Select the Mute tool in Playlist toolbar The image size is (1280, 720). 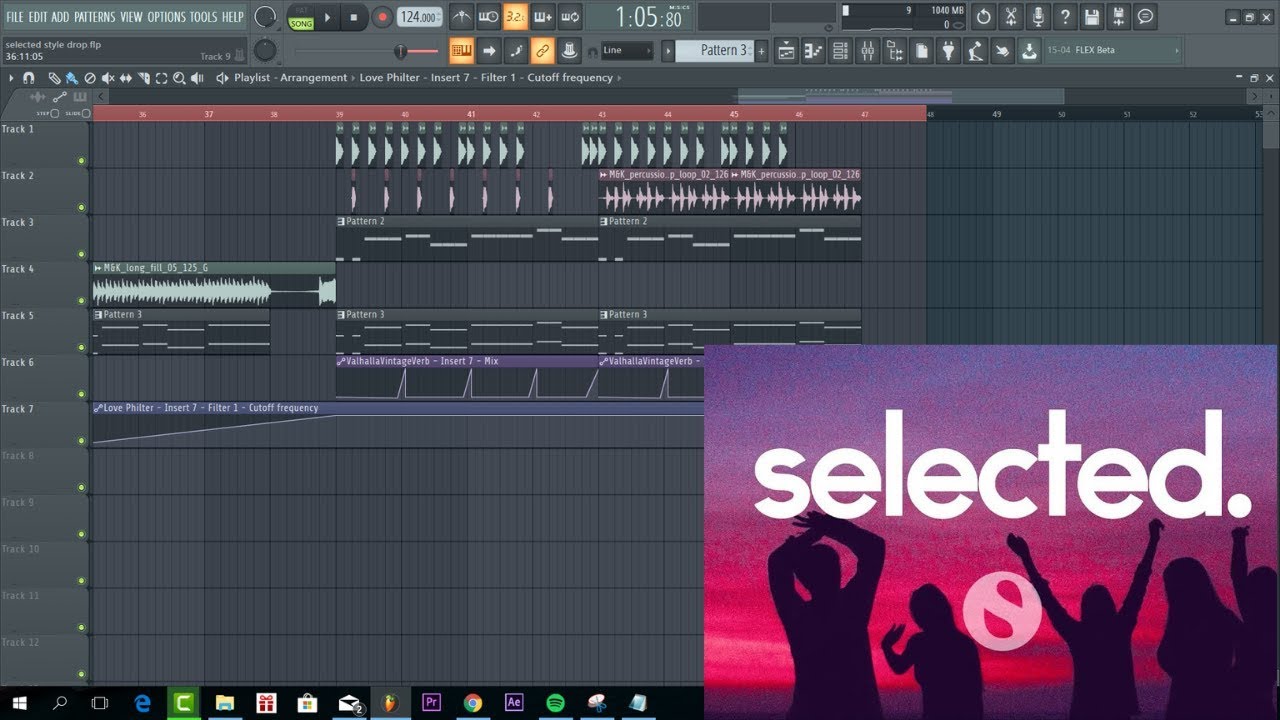click(x=108, y=77)
